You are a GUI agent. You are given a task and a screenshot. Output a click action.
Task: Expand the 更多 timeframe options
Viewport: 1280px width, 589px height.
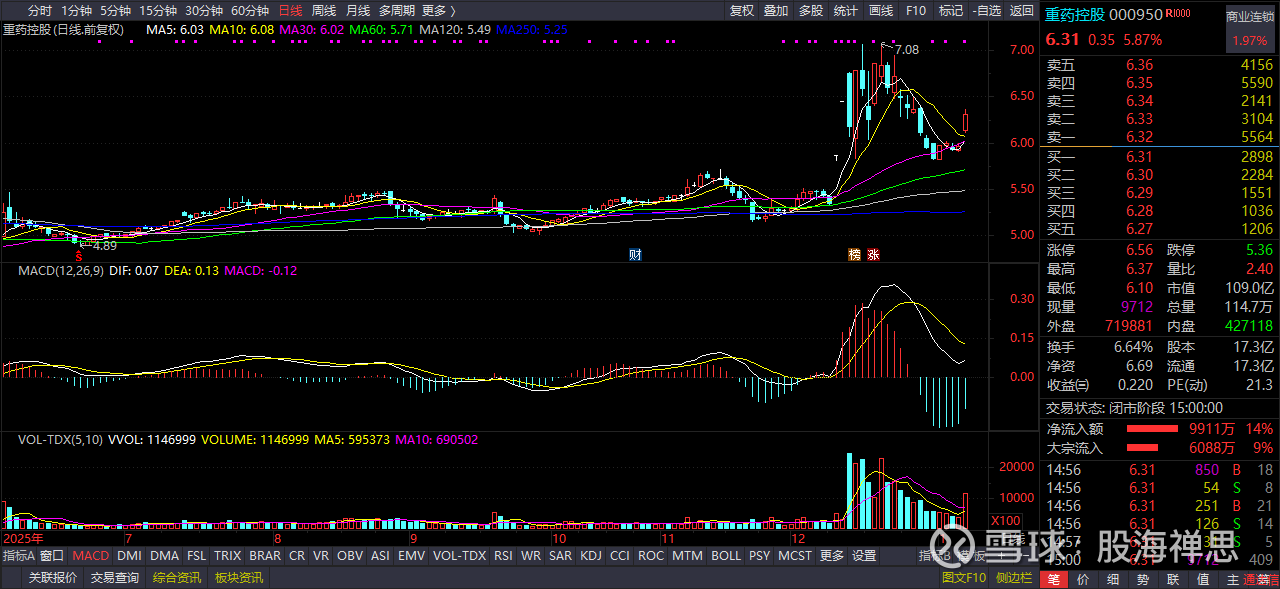(x=437, y=10)
